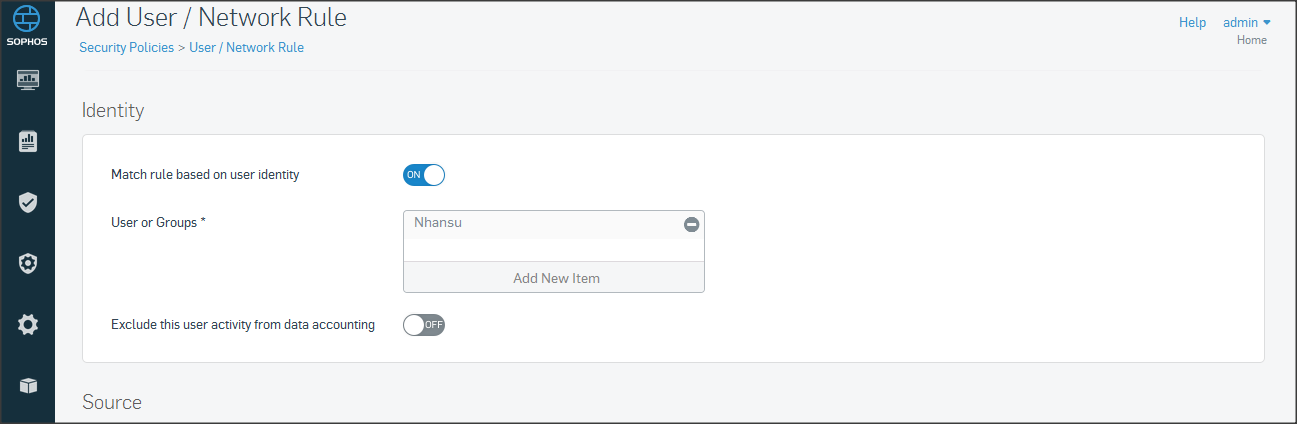Click the Source section heading
The image size is (1297, 424).
[x=112, y=402]
